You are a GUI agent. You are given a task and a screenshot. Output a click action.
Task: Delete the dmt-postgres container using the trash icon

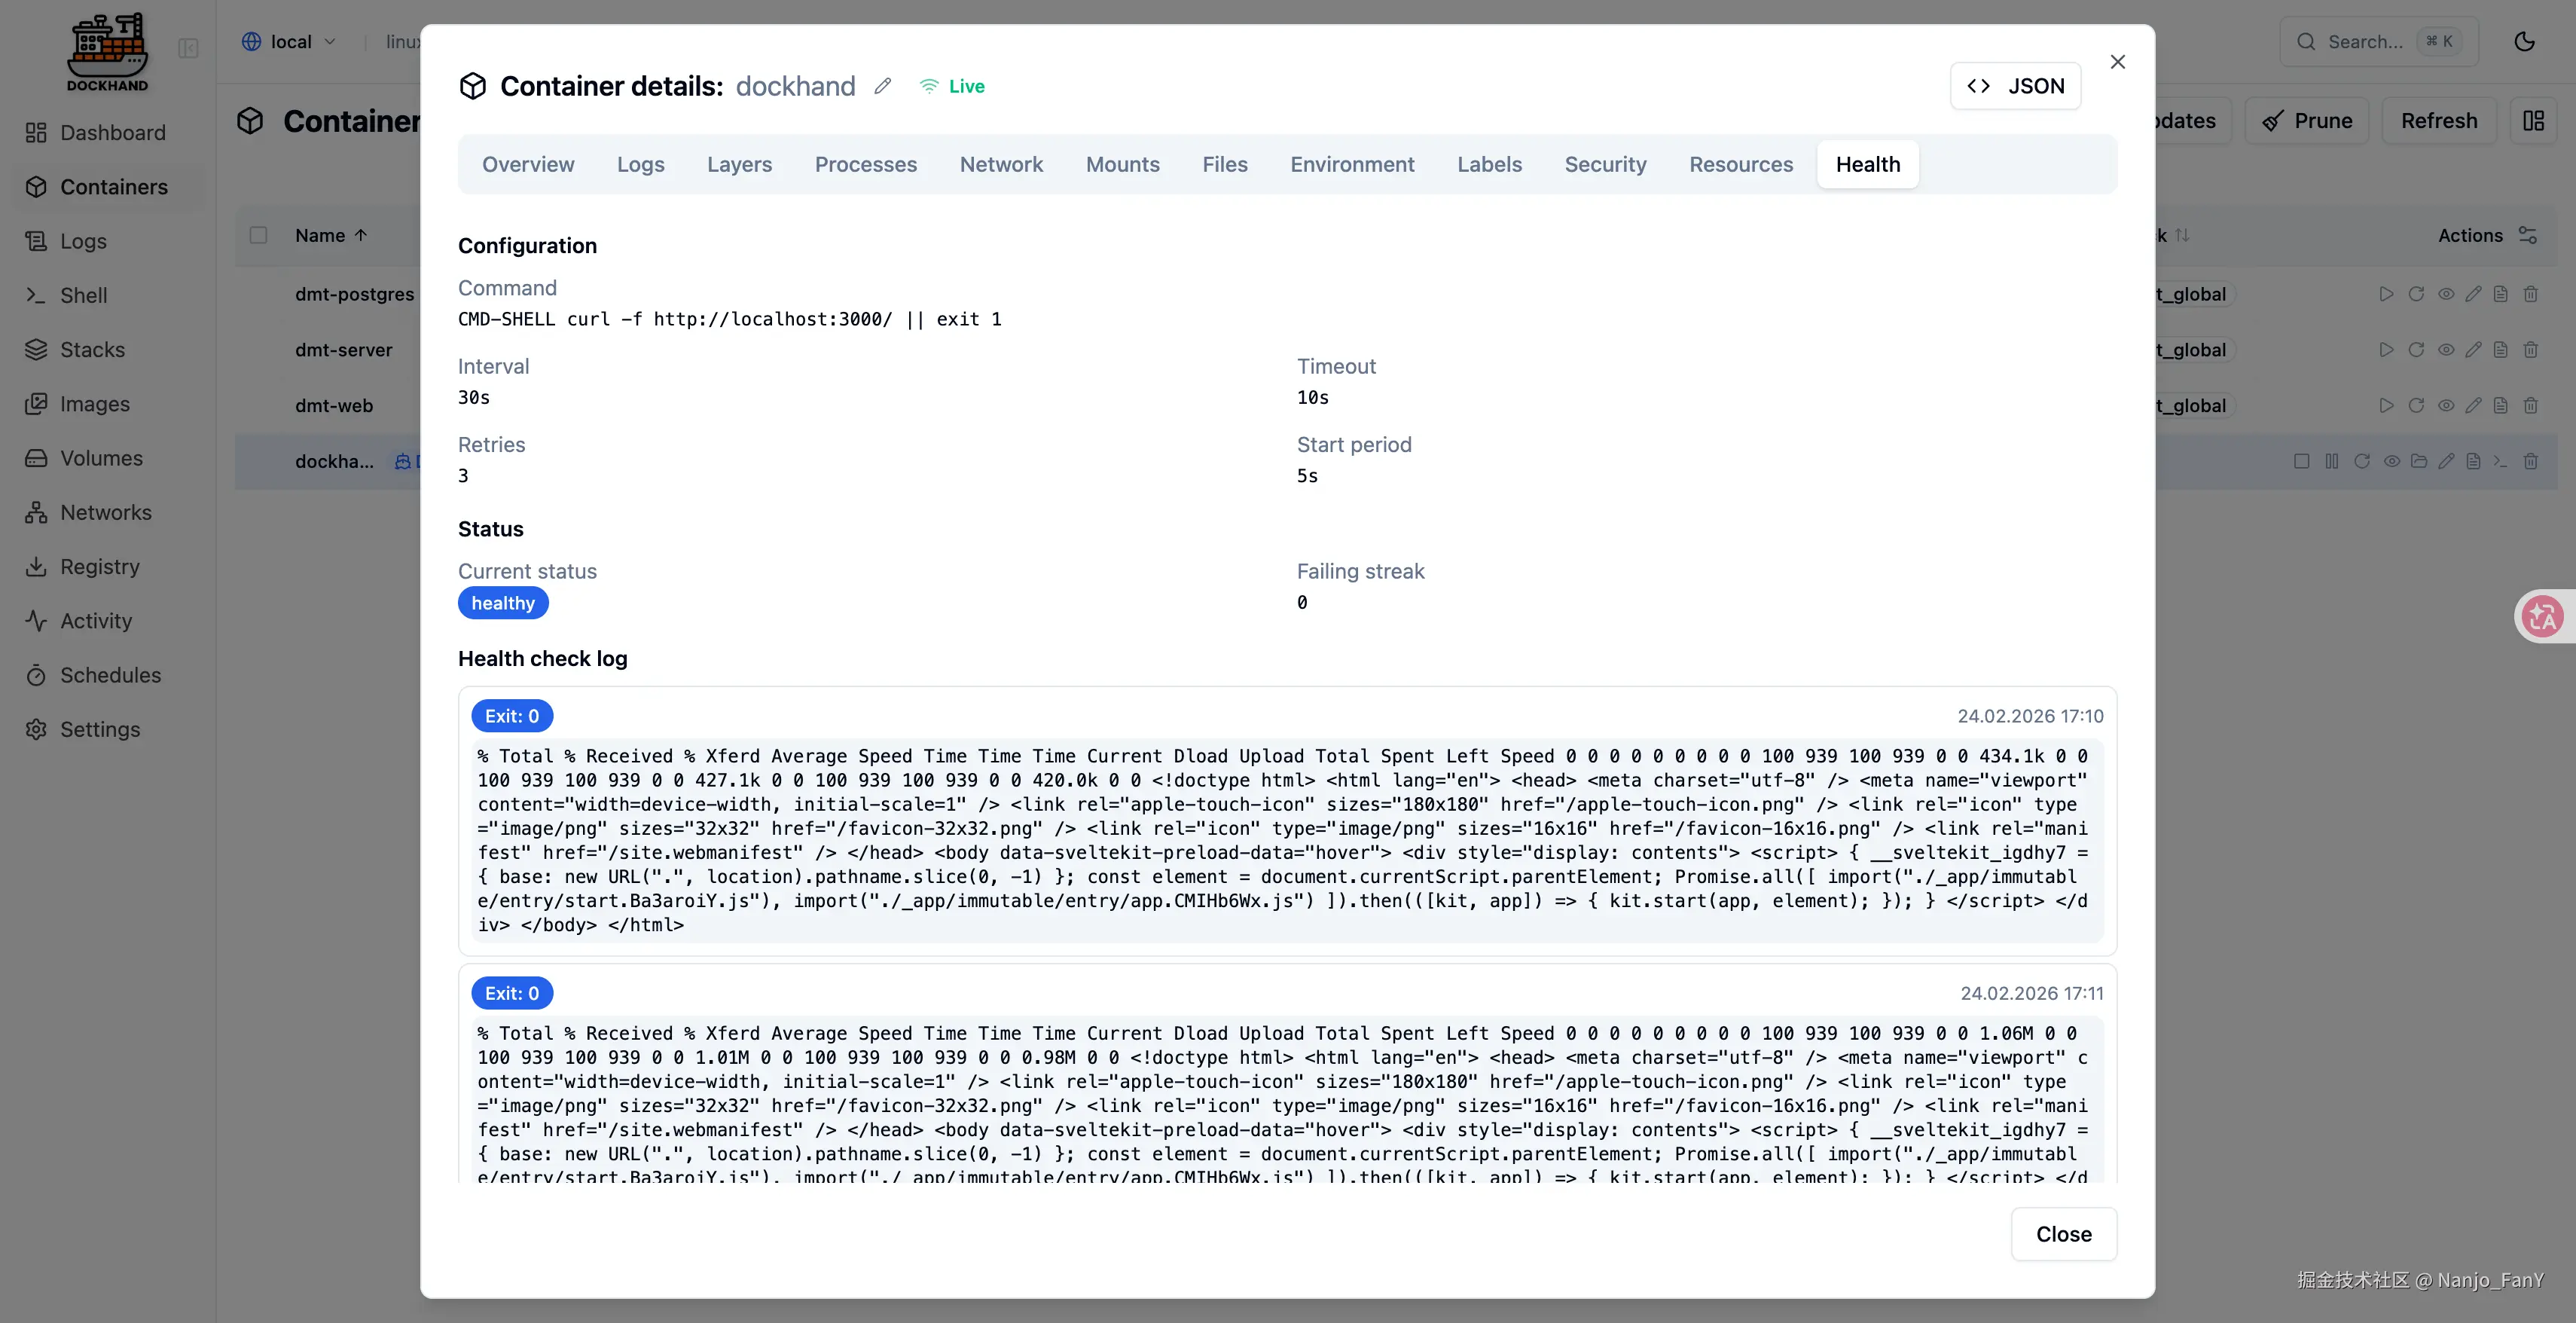click(2530, 294)
